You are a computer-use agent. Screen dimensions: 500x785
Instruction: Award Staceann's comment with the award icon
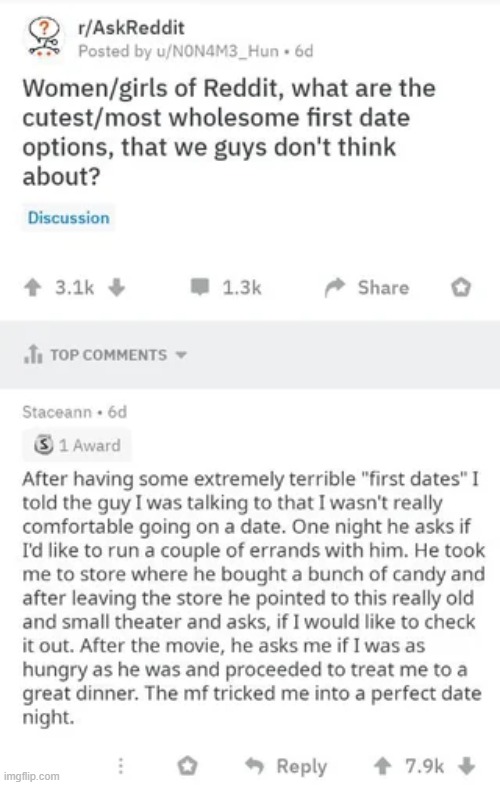(188, 765)
